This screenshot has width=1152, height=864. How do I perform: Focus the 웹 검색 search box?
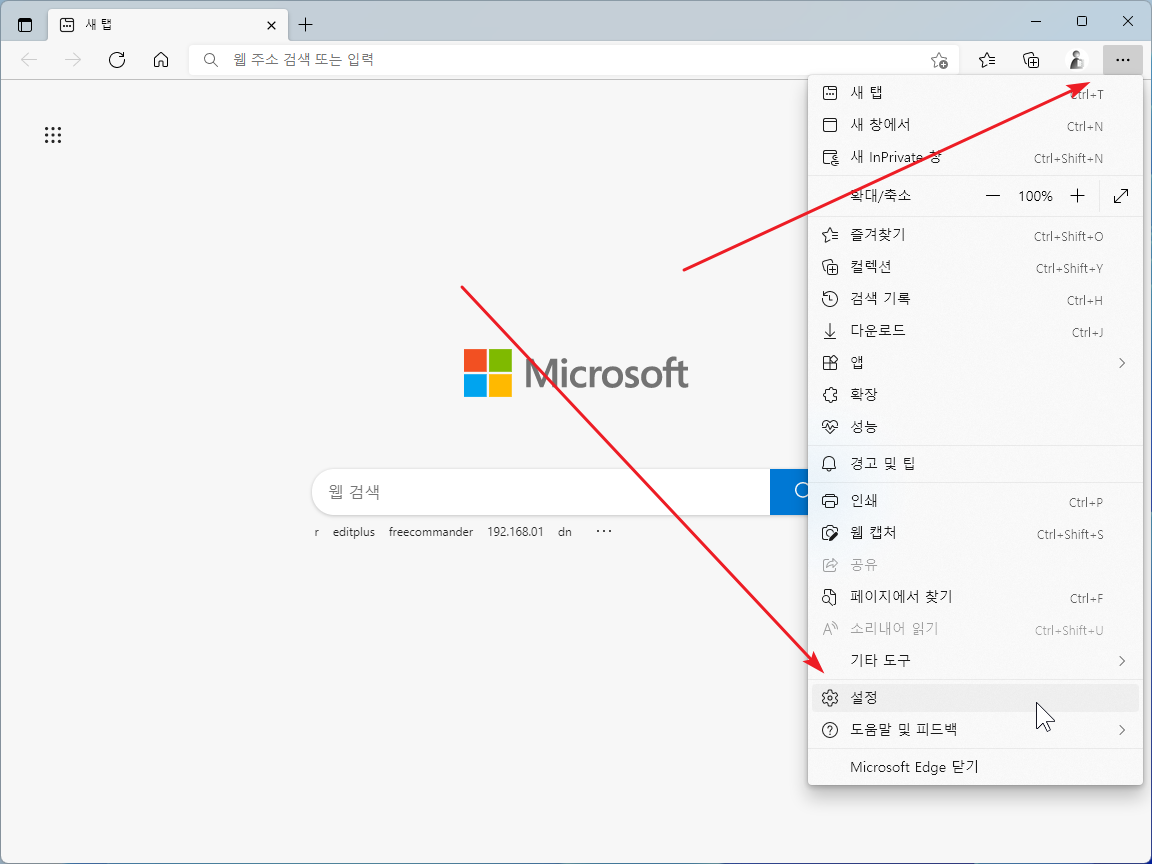pos(541,492)
